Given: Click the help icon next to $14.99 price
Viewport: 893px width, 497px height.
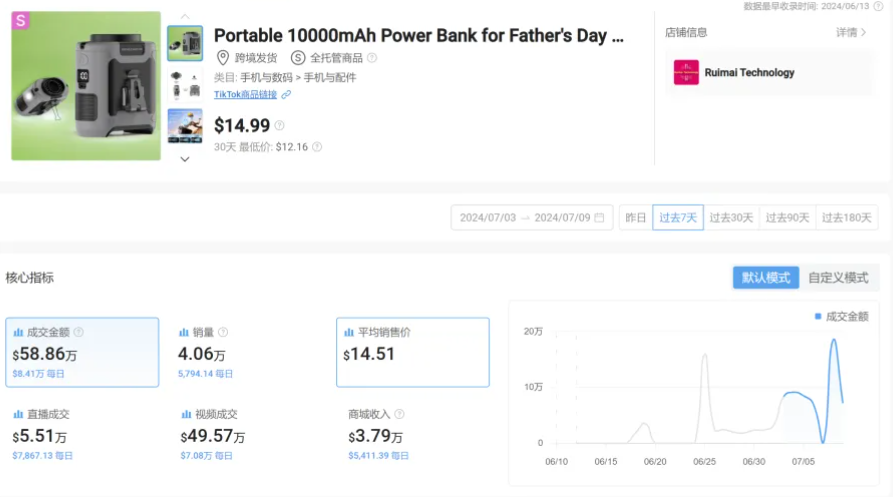Looking at the screenshot, I should coord(279,126).
